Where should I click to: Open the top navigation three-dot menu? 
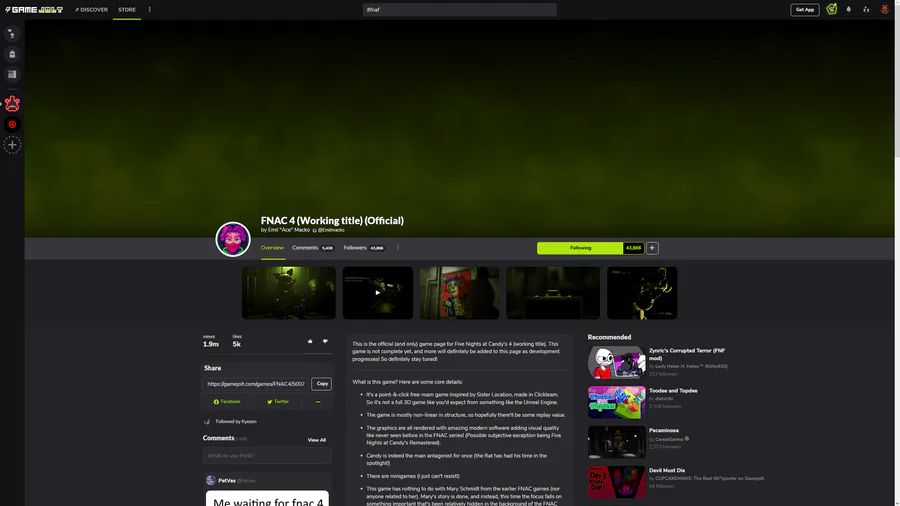(150, 9)
